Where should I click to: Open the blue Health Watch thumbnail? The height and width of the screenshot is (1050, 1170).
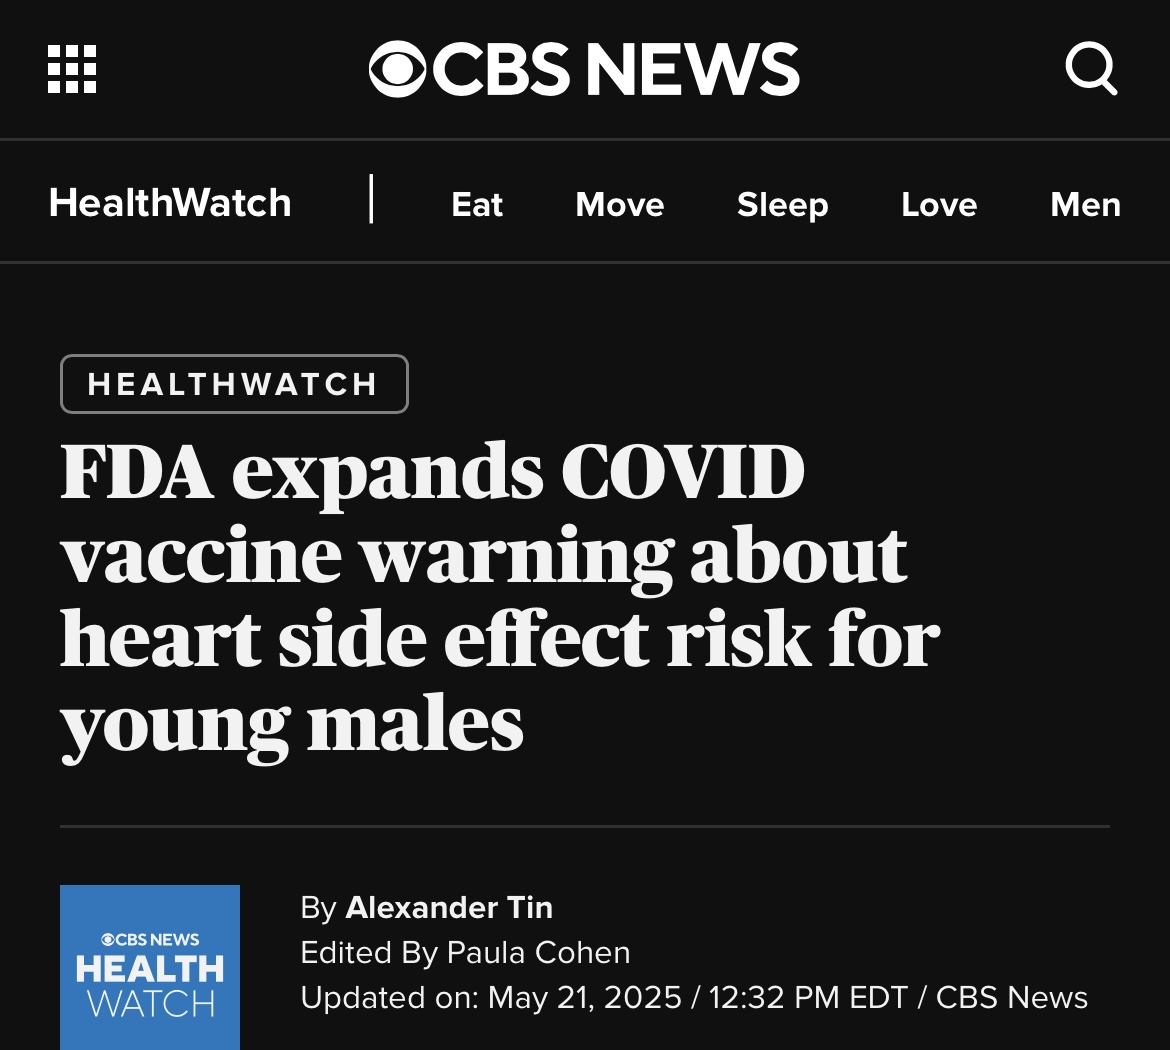(x=150, y=967)
